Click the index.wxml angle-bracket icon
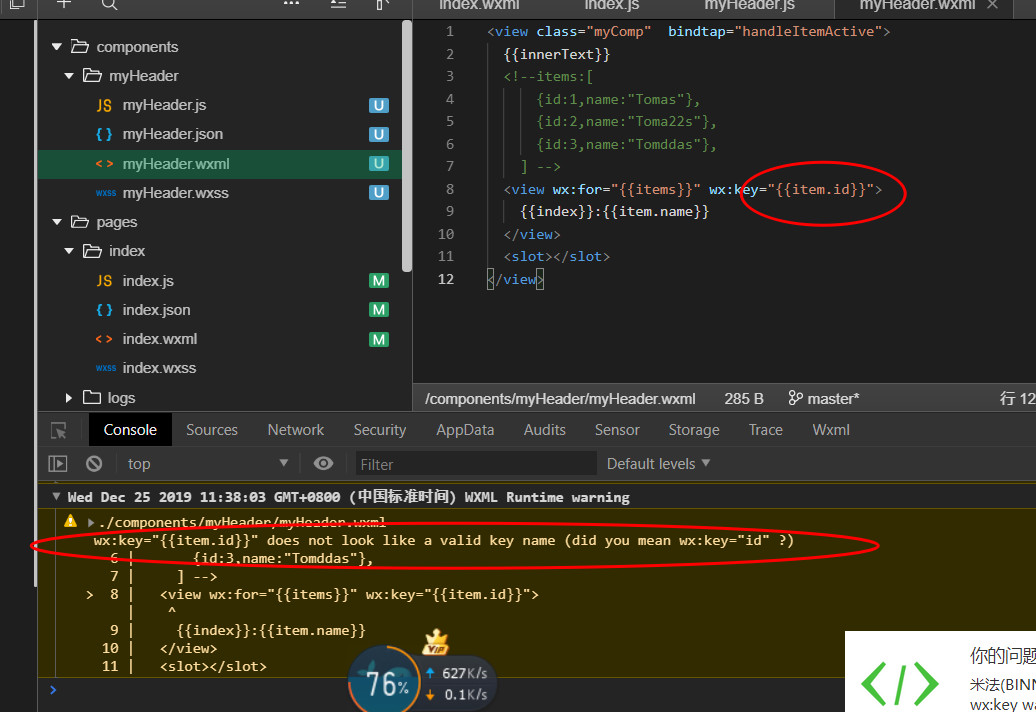The image size is (1036, 712). point(104,339)
